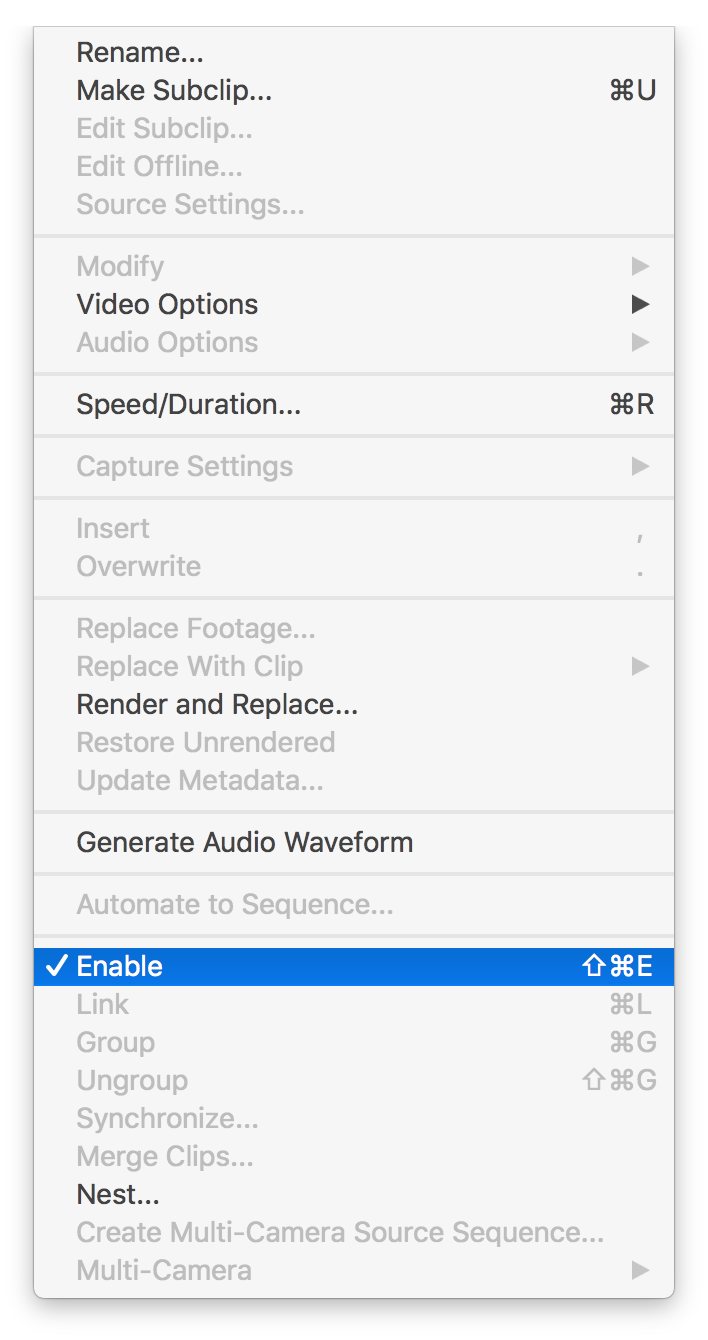Click the Modify submenu arrow
Image resolution: width=708 pixels, height=1340 pixels.
click(640, 267)
